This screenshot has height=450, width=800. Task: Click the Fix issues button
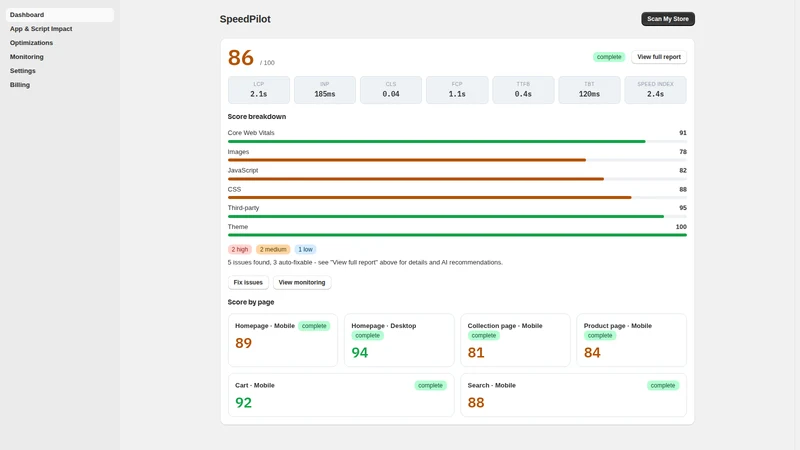(x=248, y=282)
